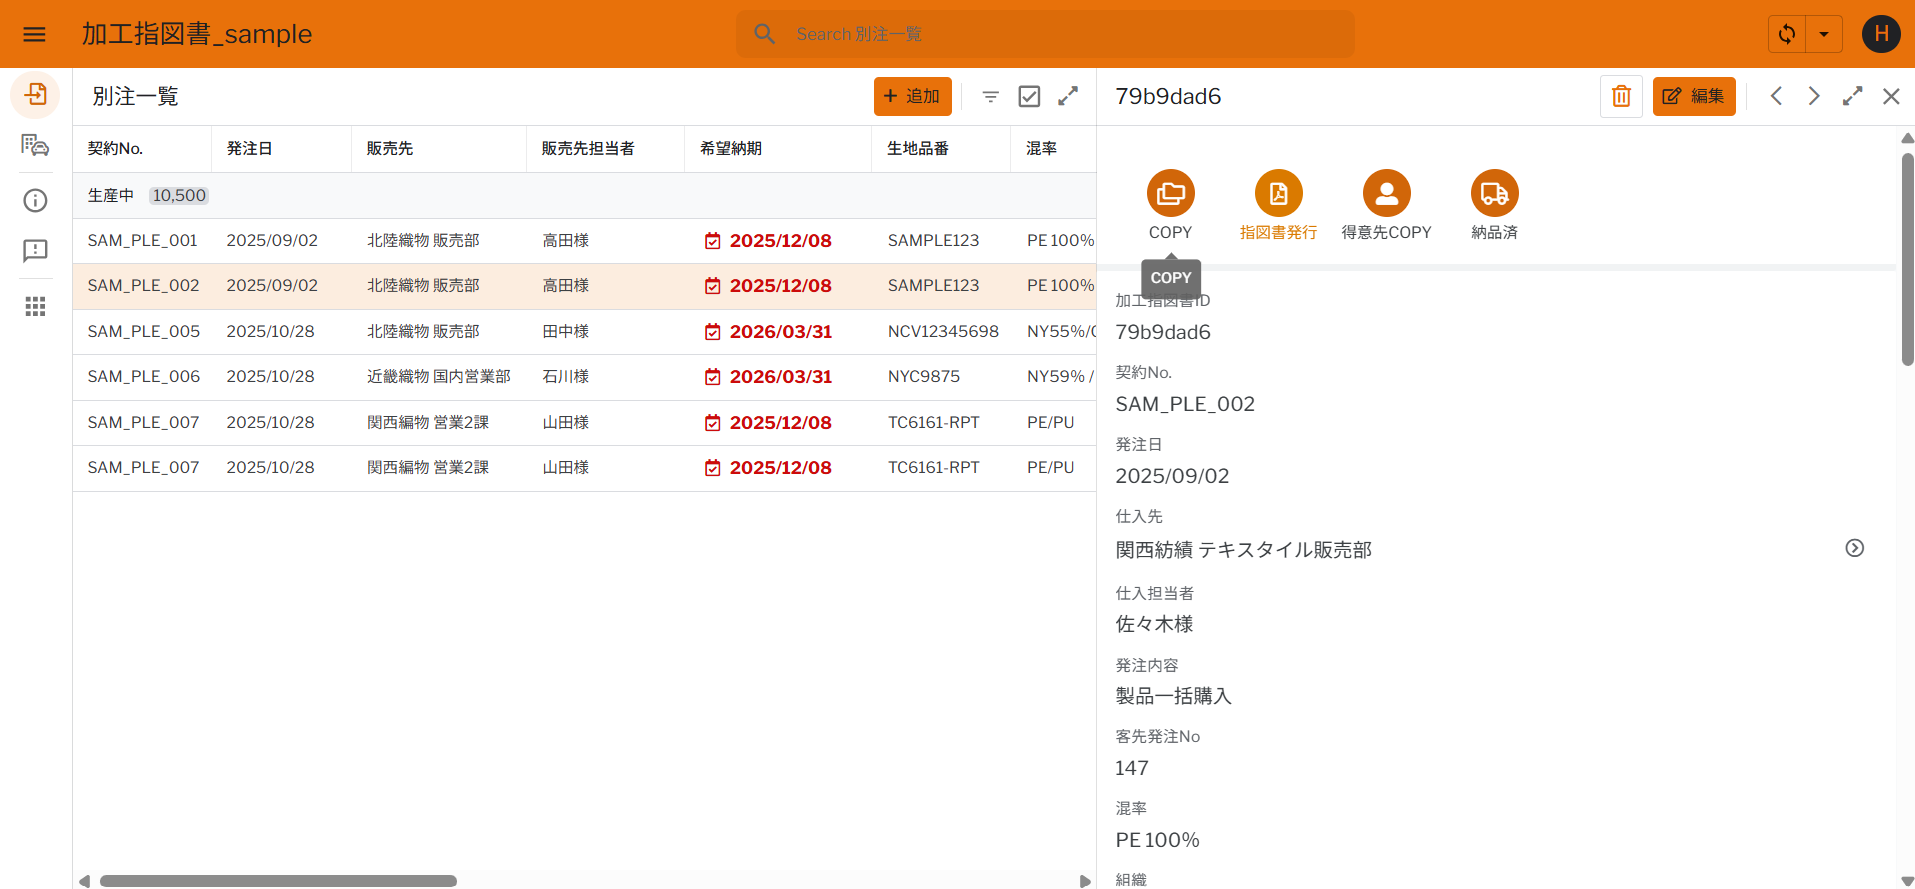Delete record using the trash icon
This screenshot has width=1915, height=889.
(1621, 96)
